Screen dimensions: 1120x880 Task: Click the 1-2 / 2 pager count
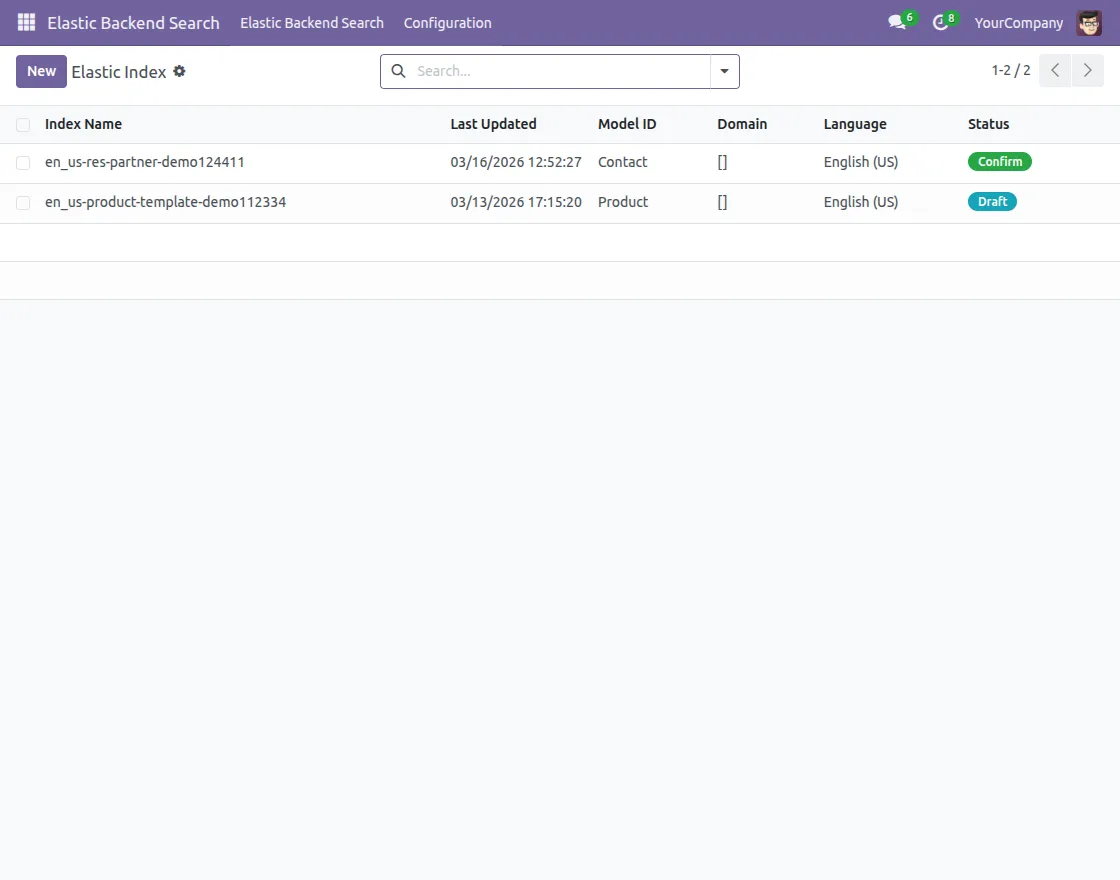pyautogui.click(x=1010, y=70)
